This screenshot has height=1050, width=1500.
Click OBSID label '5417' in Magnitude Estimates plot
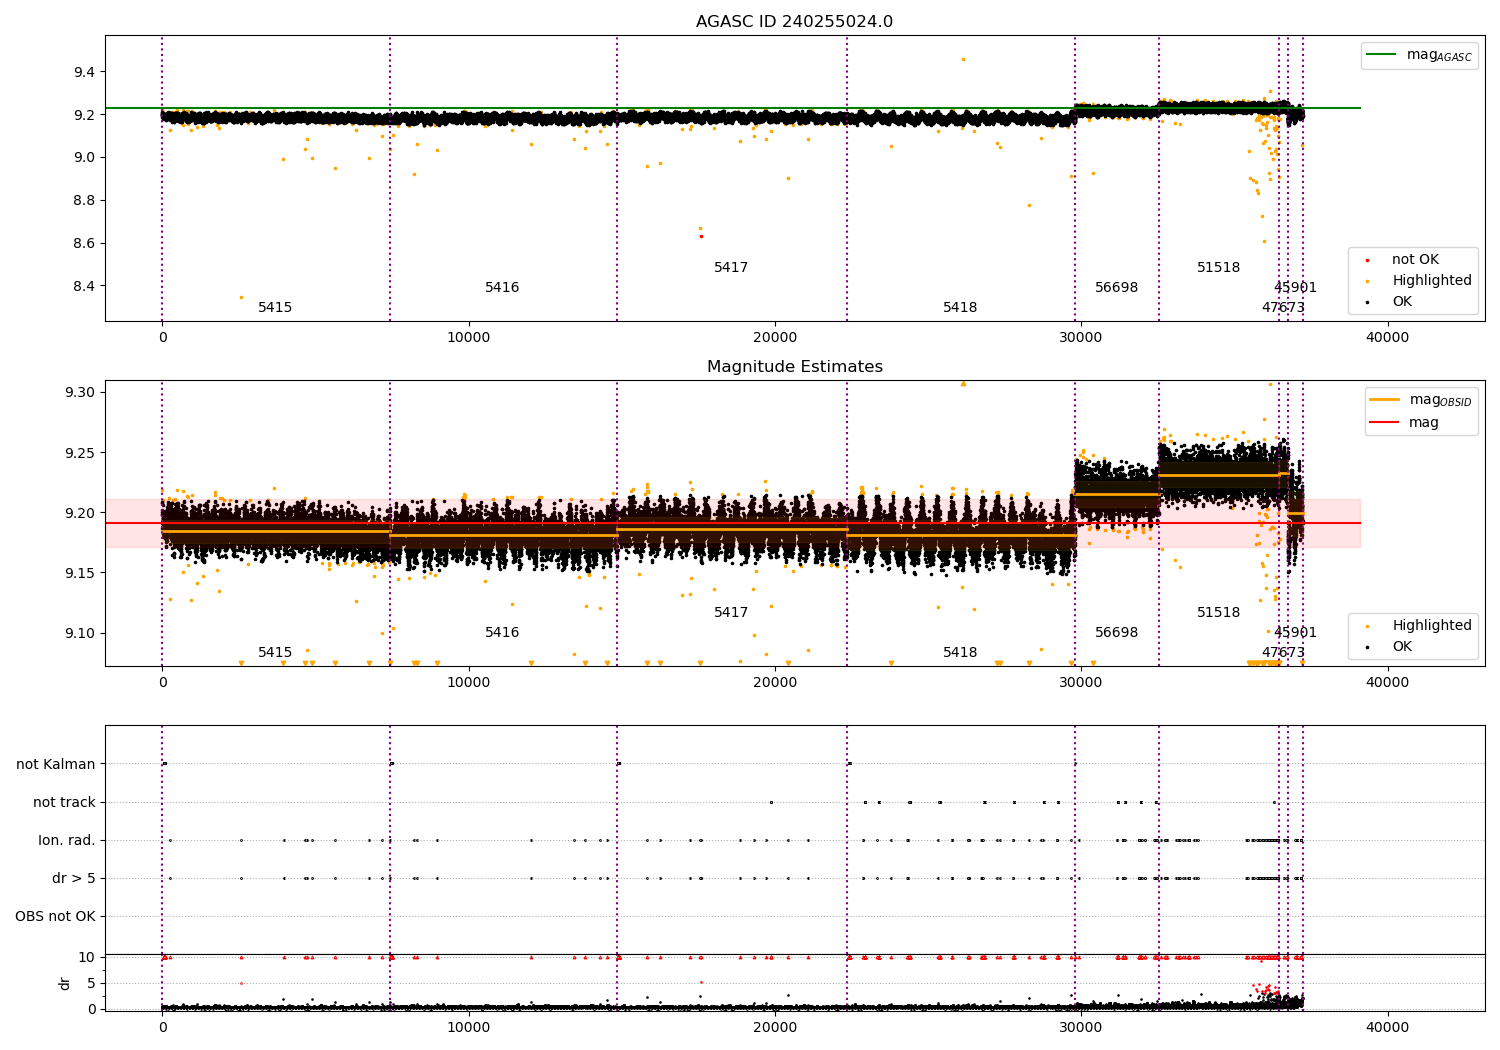click(x=731, y=613)
